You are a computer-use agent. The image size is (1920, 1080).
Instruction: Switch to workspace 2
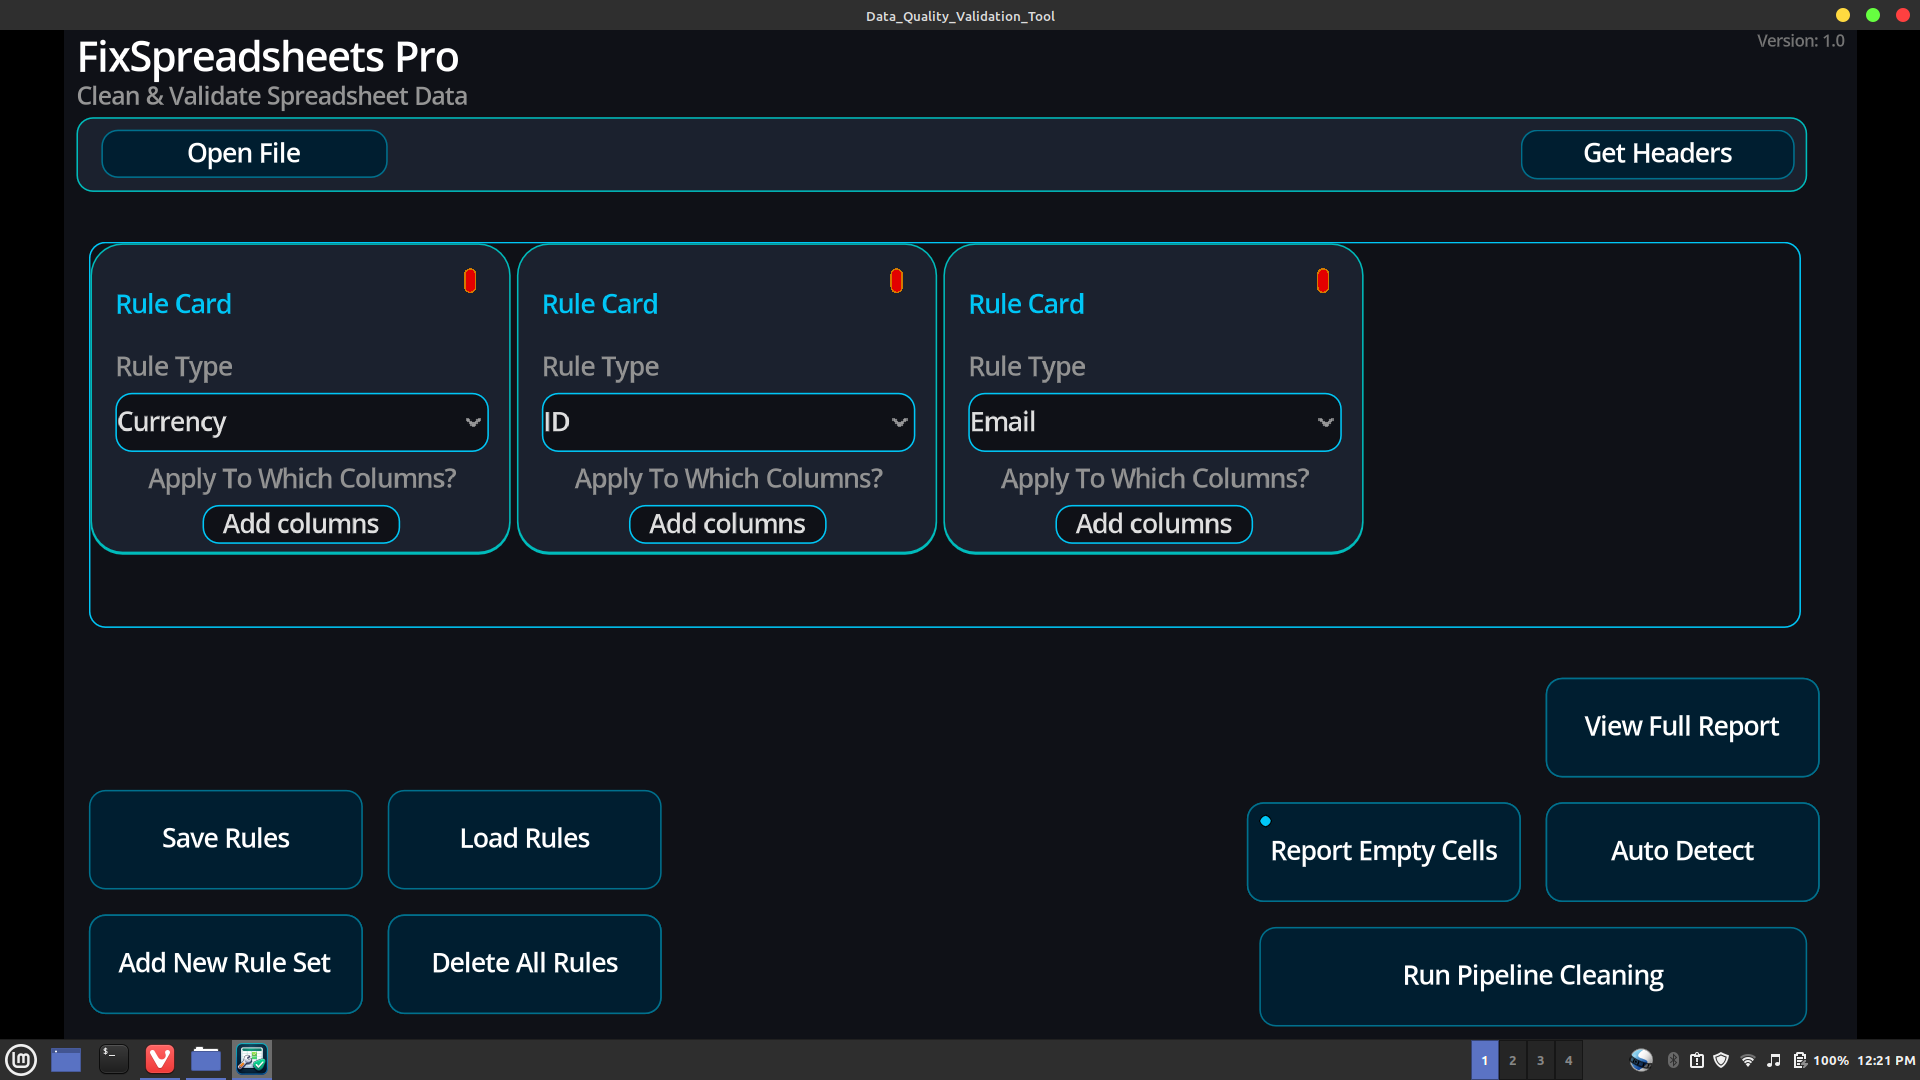(x=1512, y=1060)
